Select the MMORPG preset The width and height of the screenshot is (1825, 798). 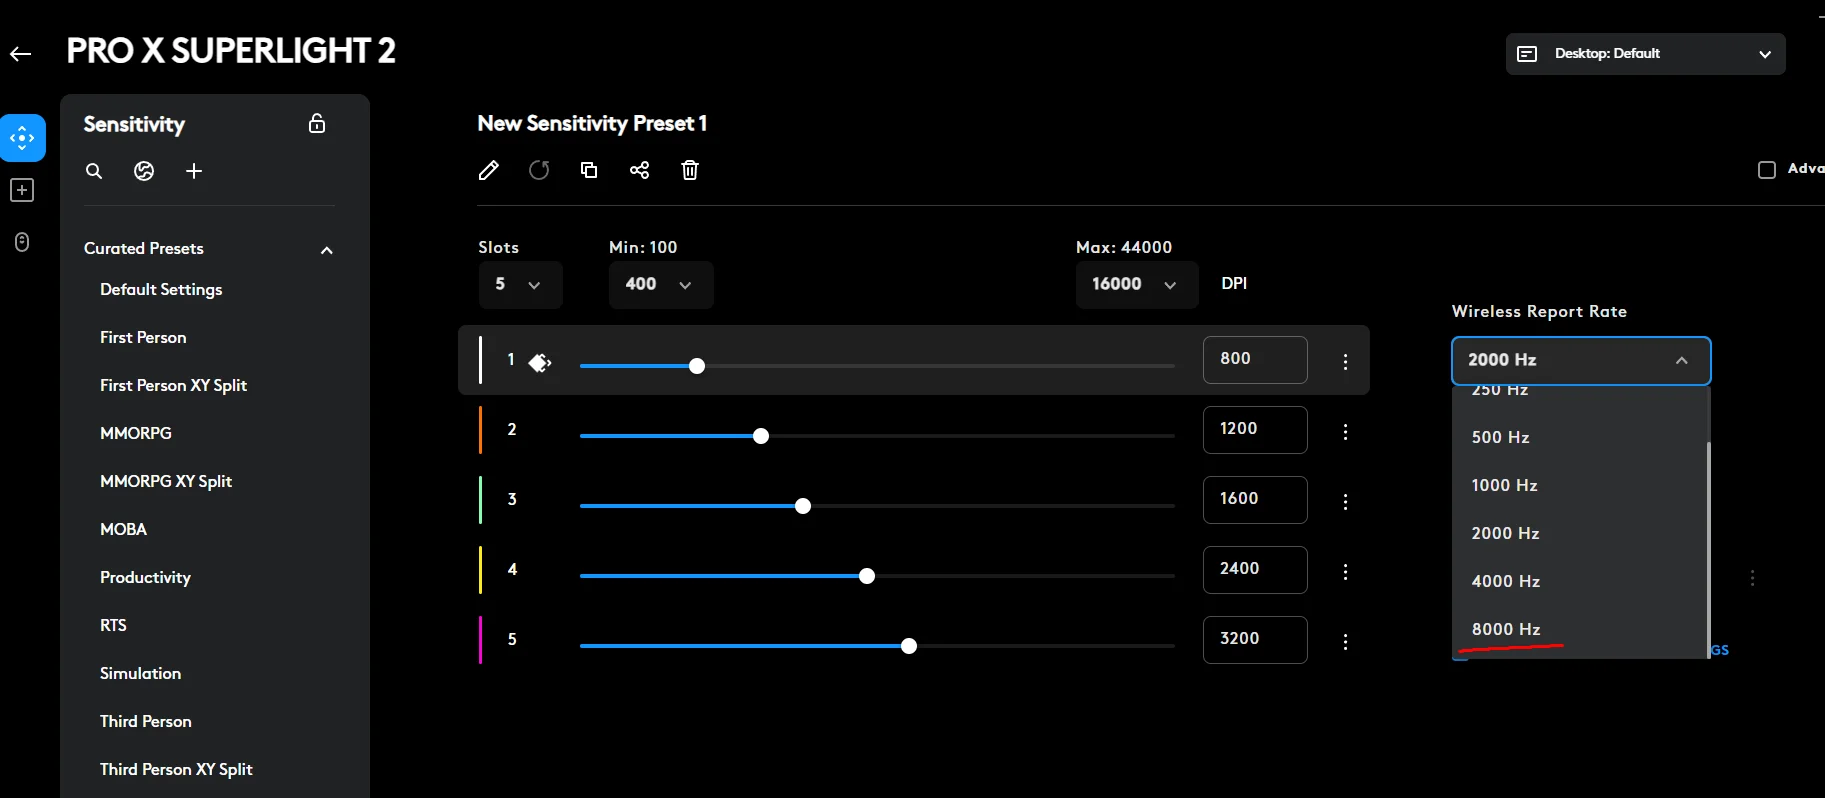click(x=136, y=434)
